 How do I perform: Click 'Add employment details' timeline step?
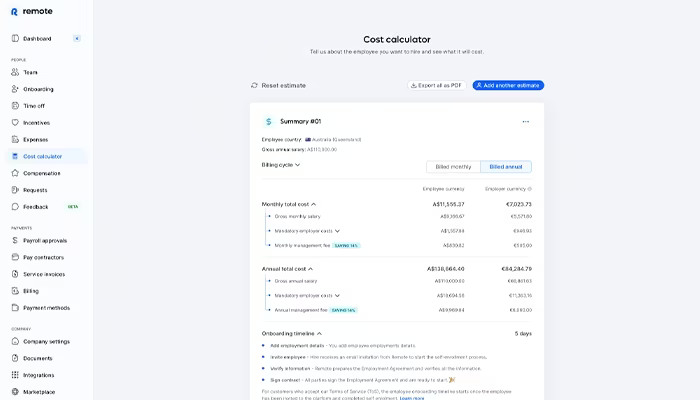pos(297,346)
